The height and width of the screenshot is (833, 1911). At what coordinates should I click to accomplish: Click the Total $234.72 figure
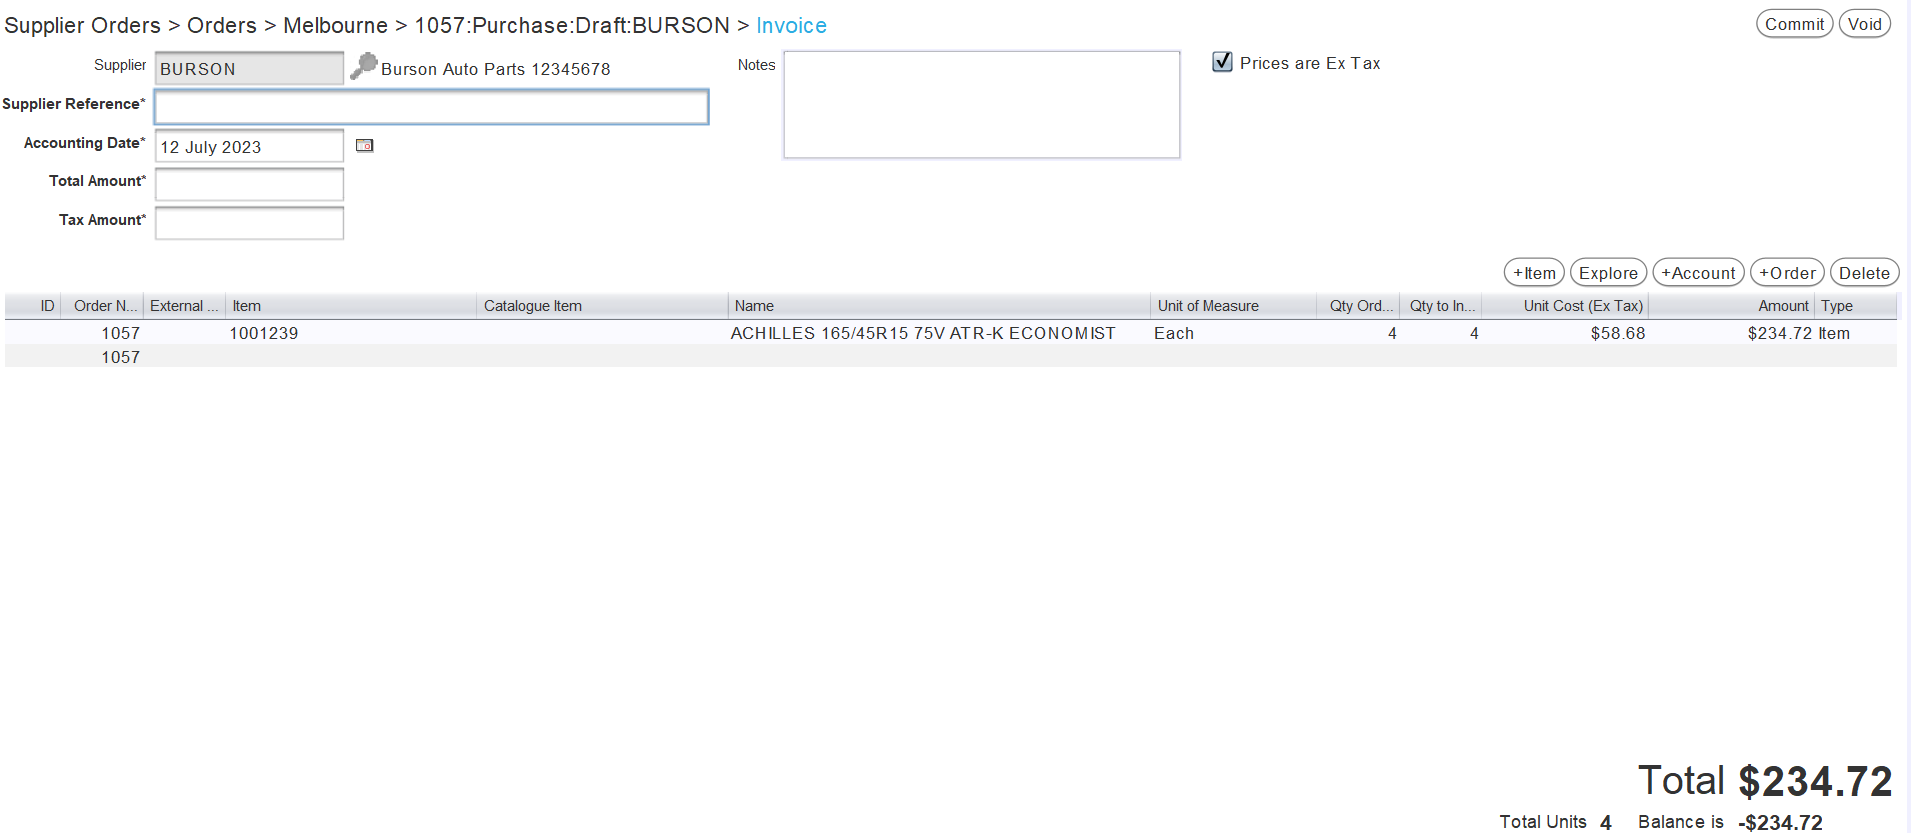tap(1765, 781)
